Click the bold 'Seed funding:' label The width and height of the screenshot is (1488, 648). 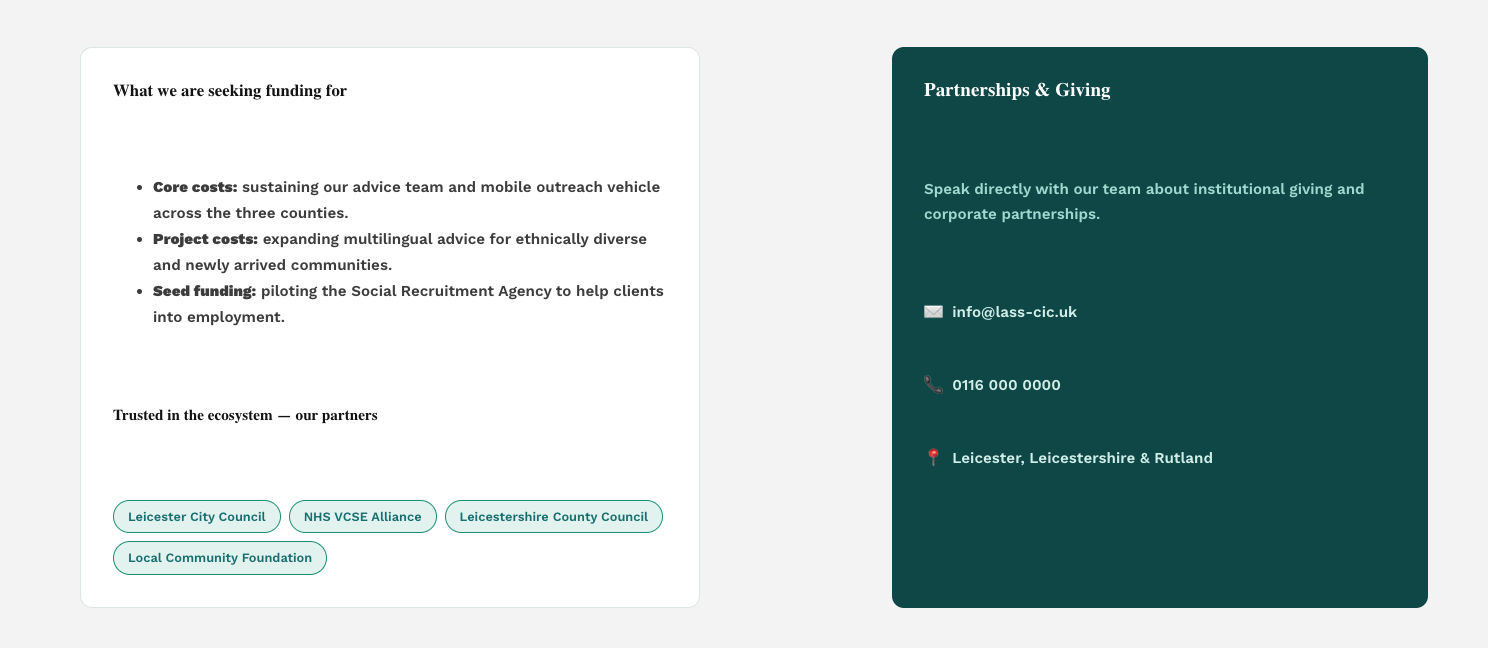204,291
